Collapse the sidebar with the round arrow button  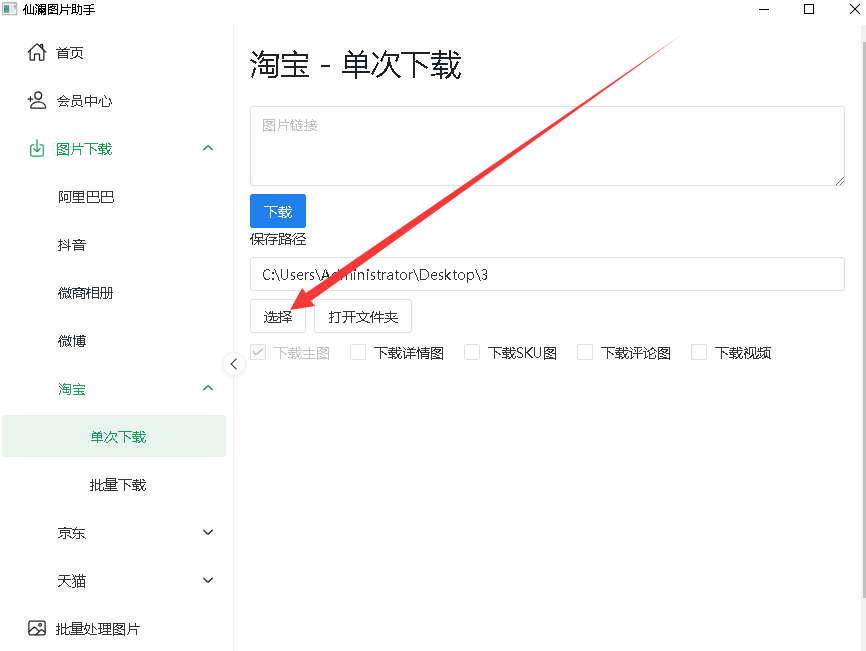(234, 364)
